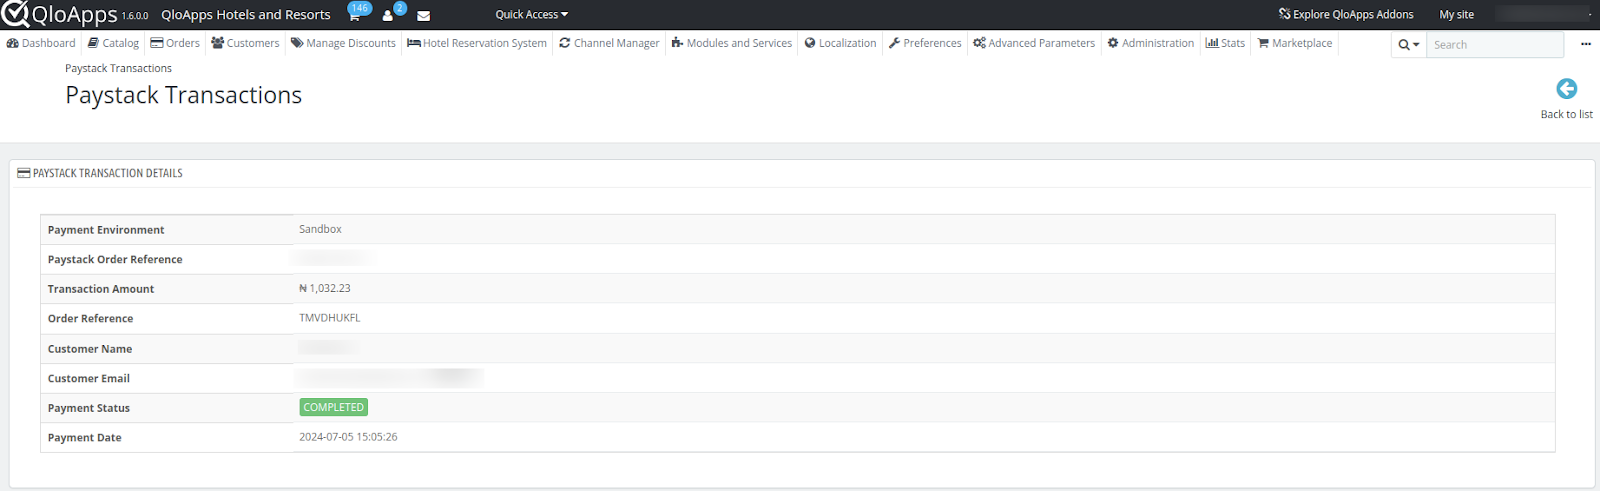Click the Paystack Transactions breadcrumb
This screenshot has width=1600, height=491.
118,68
